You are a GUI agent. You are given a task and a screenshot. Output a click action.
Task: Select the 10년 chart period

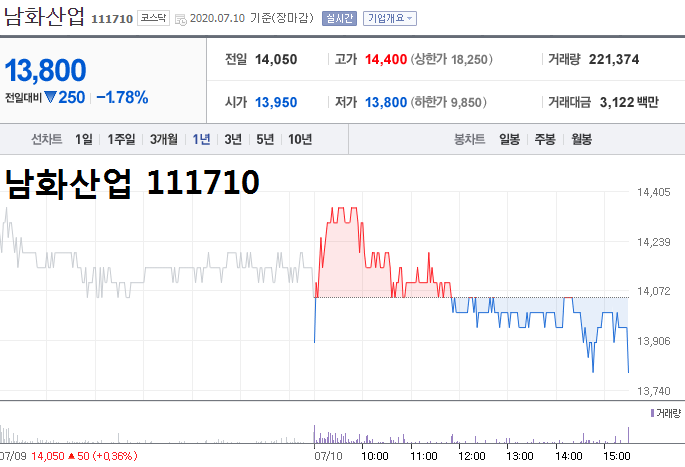[x=300, y=139]
